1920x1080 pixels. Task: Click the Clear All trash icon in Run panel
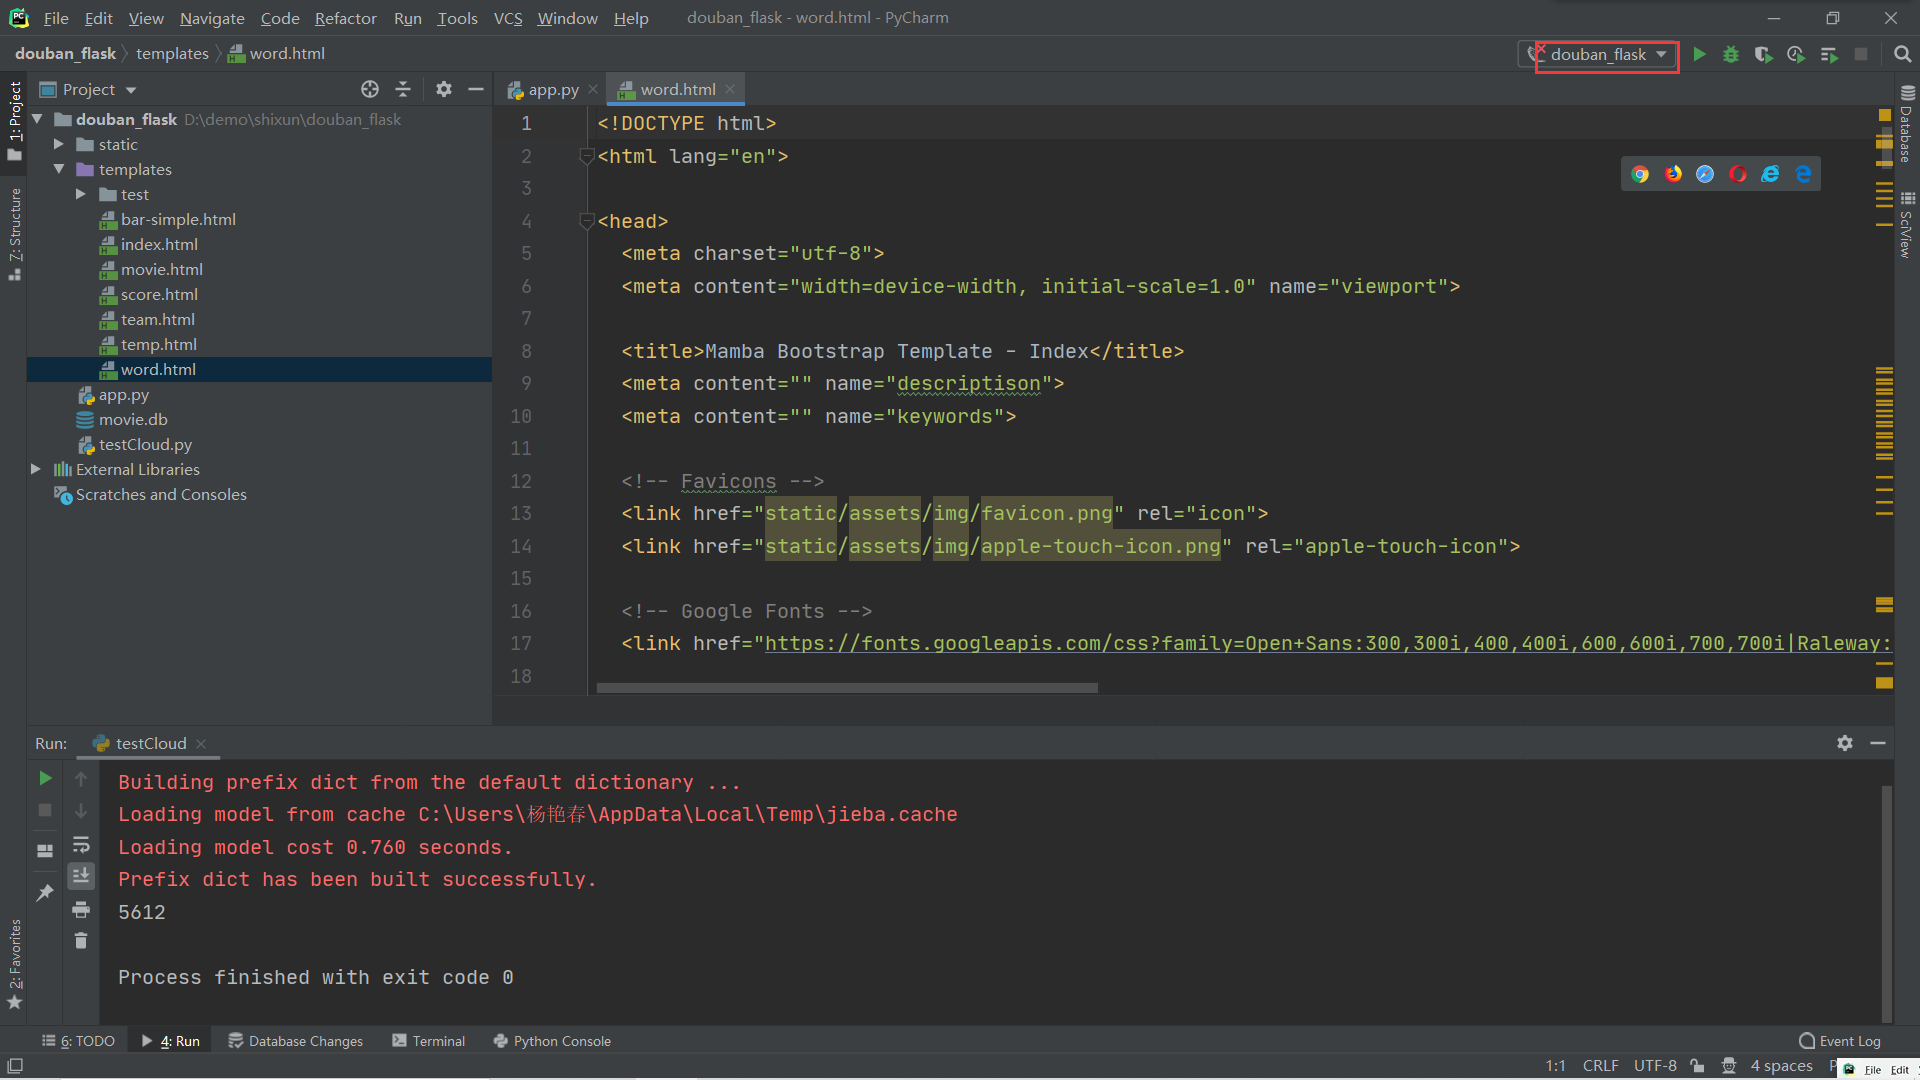tap(81, 941)
